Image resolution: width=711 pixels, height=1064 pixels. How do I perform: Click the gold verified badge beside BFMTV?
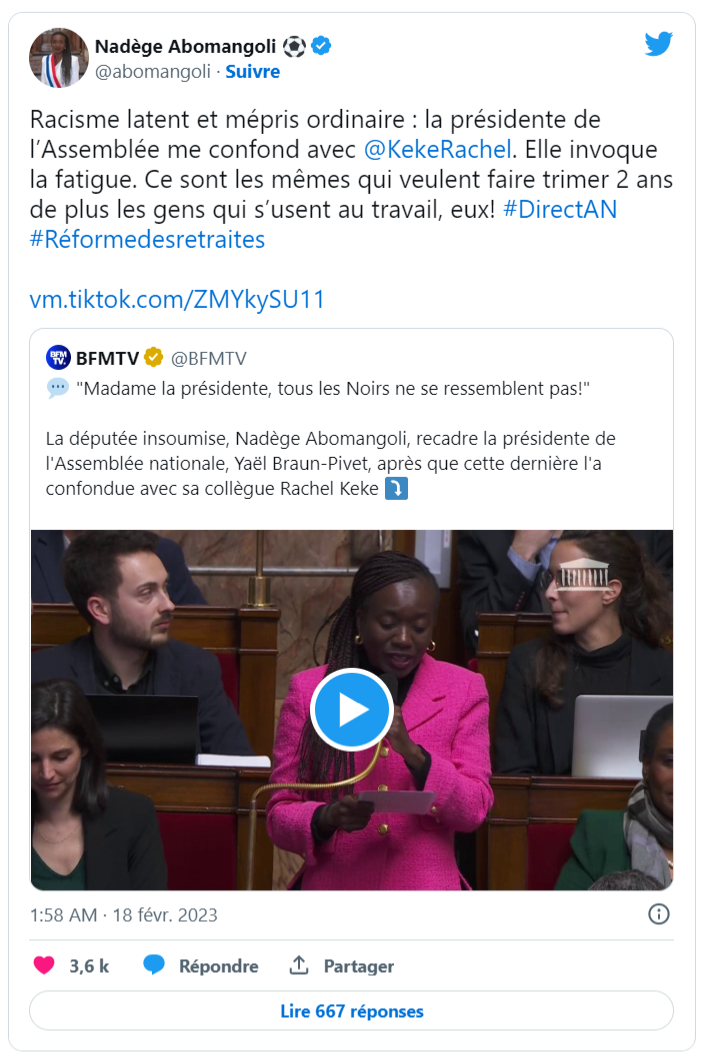coord(154,357)
